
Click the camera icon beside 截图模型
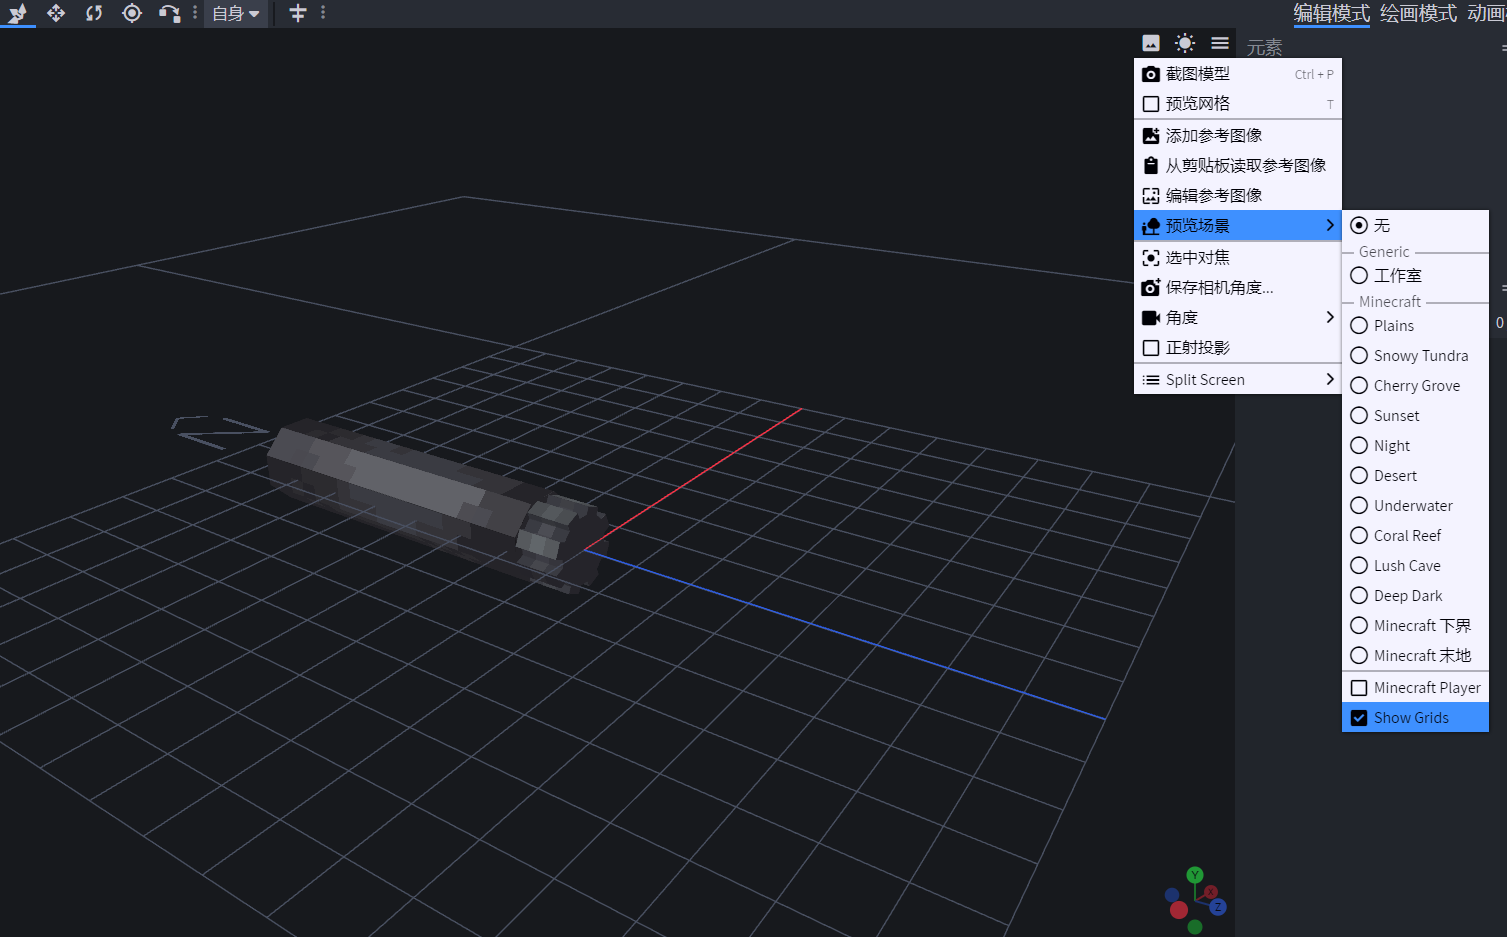[x=1151, y=74]
